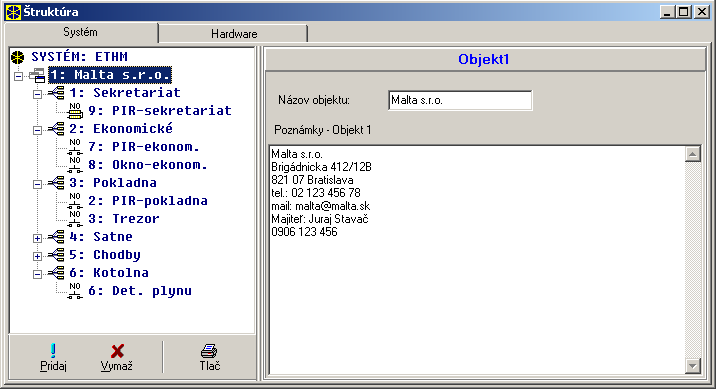Image resolution: width=716 pixels, height=389 pixels.
Task: Click the Názov objektu input field
Action: [460, 100]
